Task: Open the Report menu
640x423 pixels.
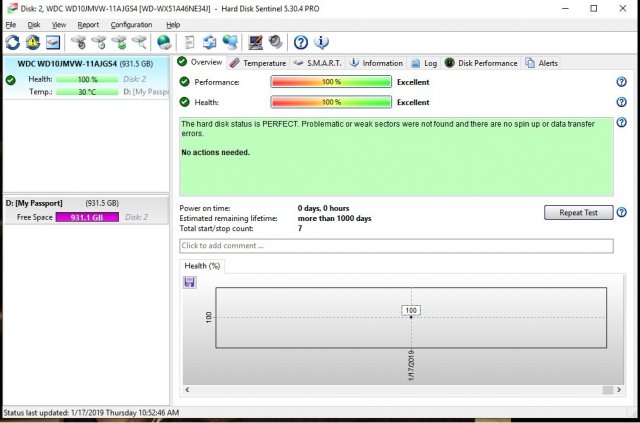Action: [x=88, y=24]
